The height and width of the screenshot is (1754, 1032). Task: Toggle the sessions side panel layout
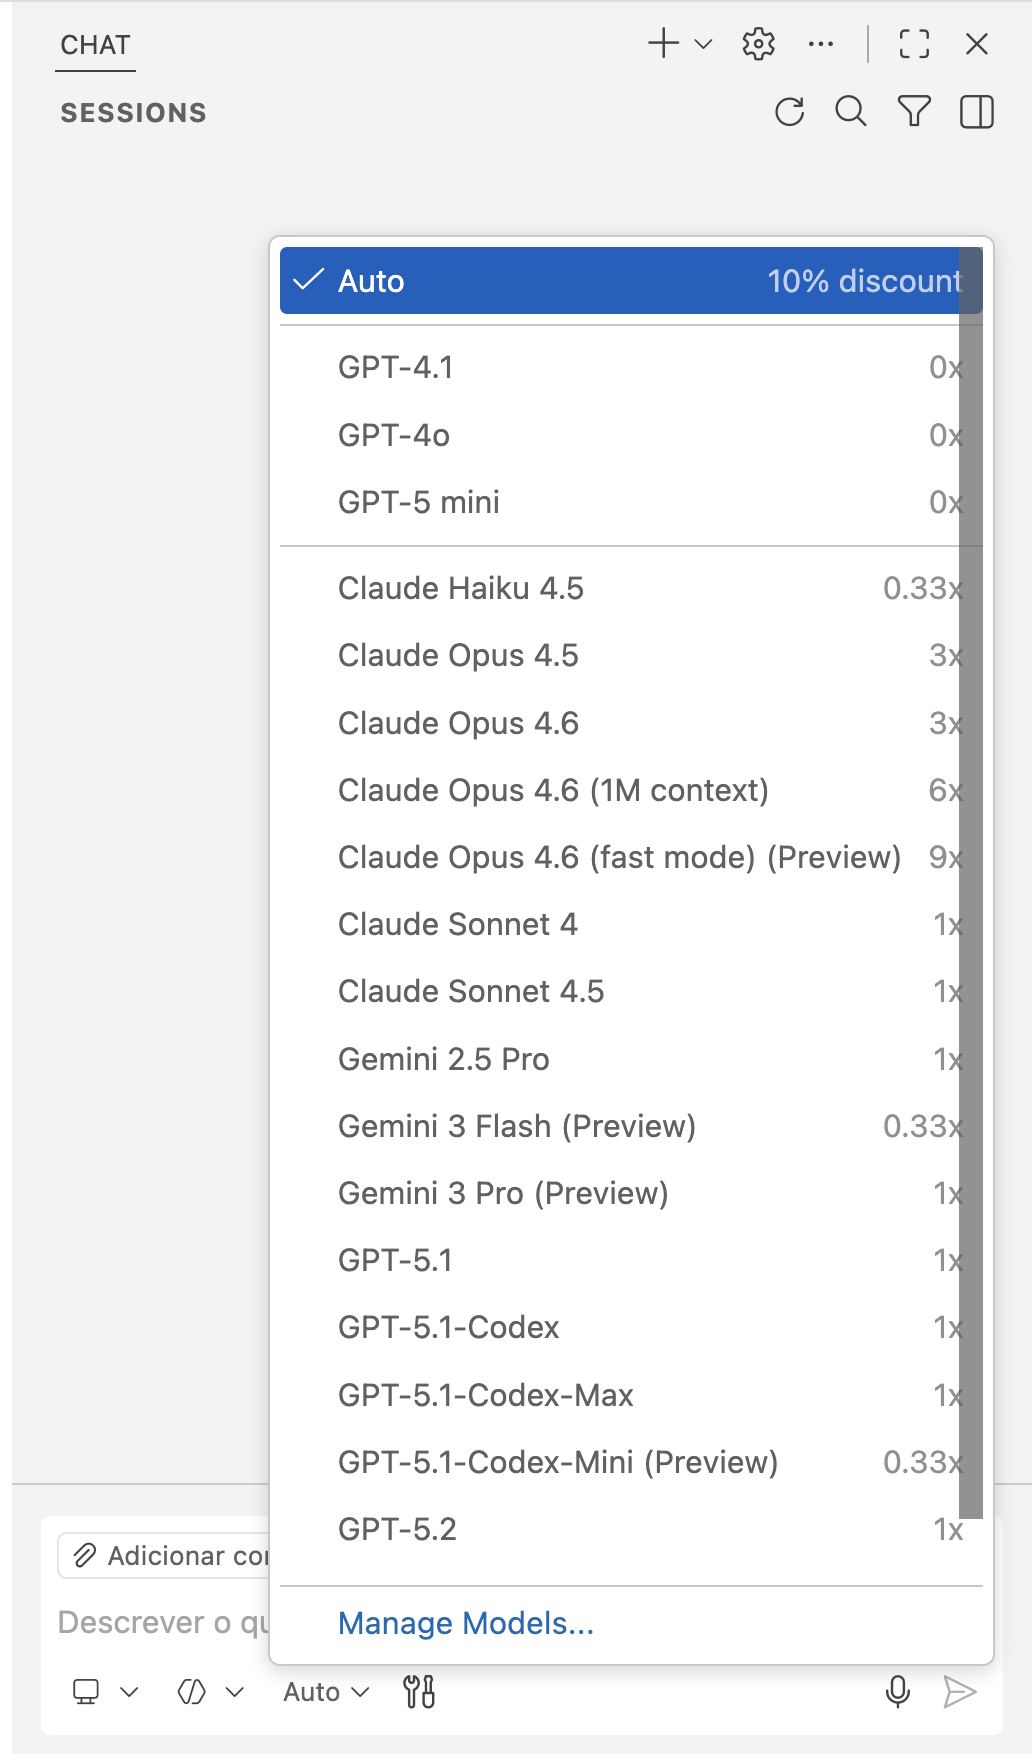coord(977,112)
